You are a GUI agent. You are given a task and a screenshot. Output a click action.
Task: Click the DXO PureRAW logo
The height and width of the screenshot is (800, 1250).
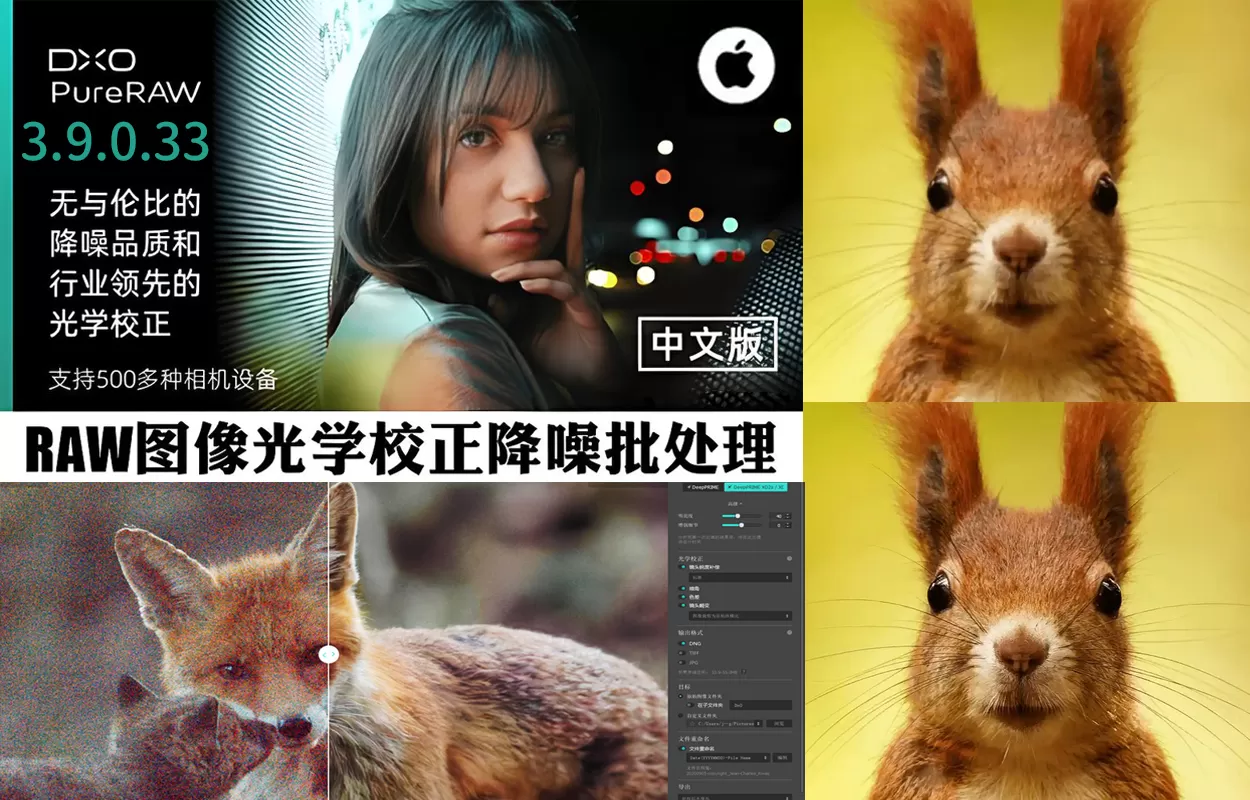point(125,75)
